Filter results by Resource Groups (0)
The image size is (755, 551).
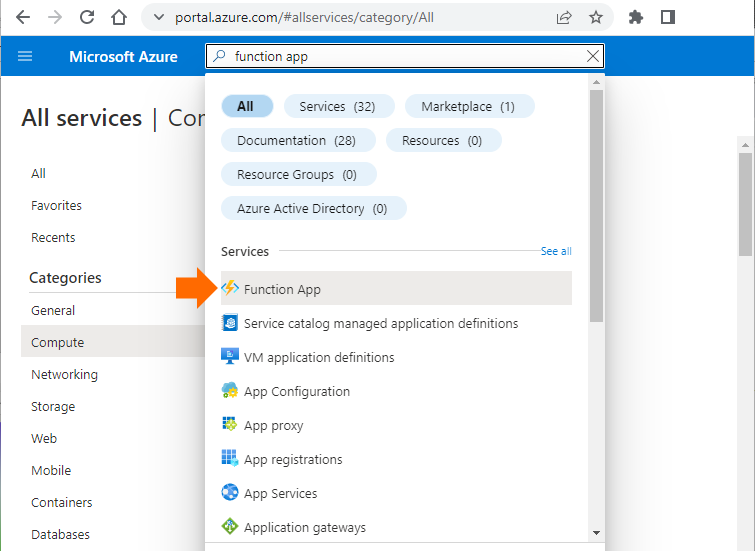(299, 174)
